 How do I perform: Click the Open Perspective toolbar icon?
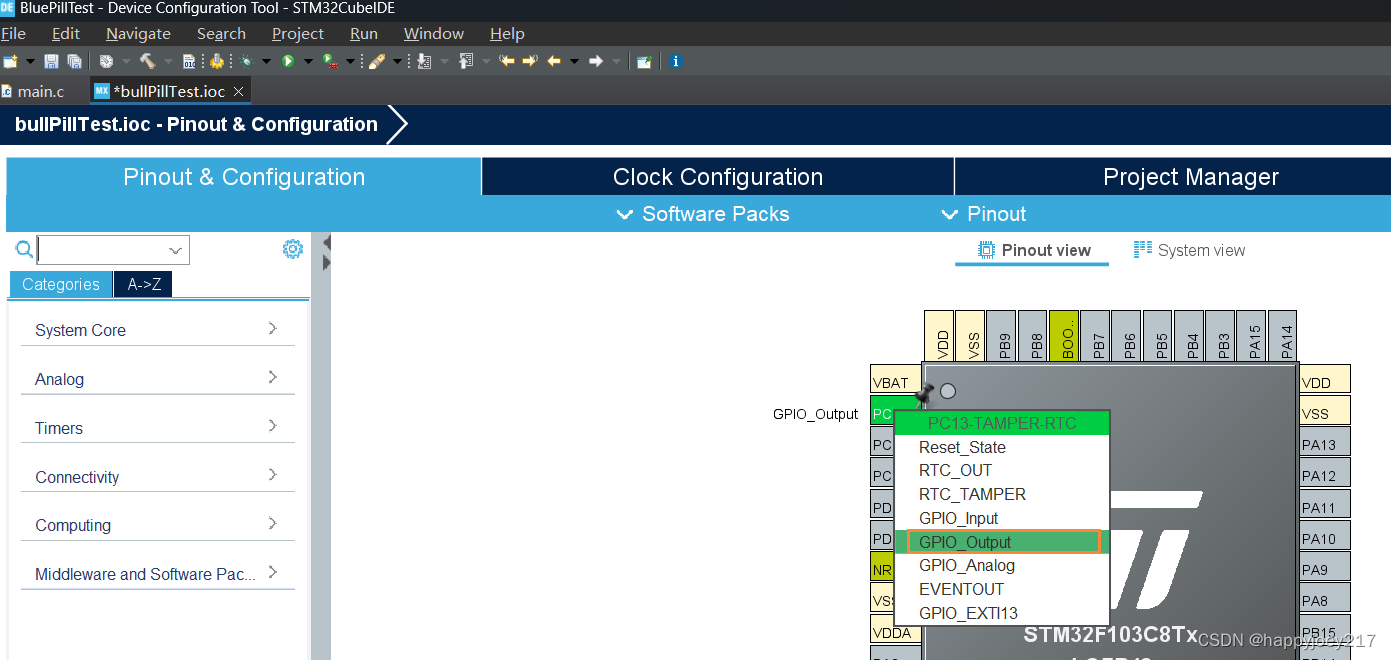coord(644,61)
